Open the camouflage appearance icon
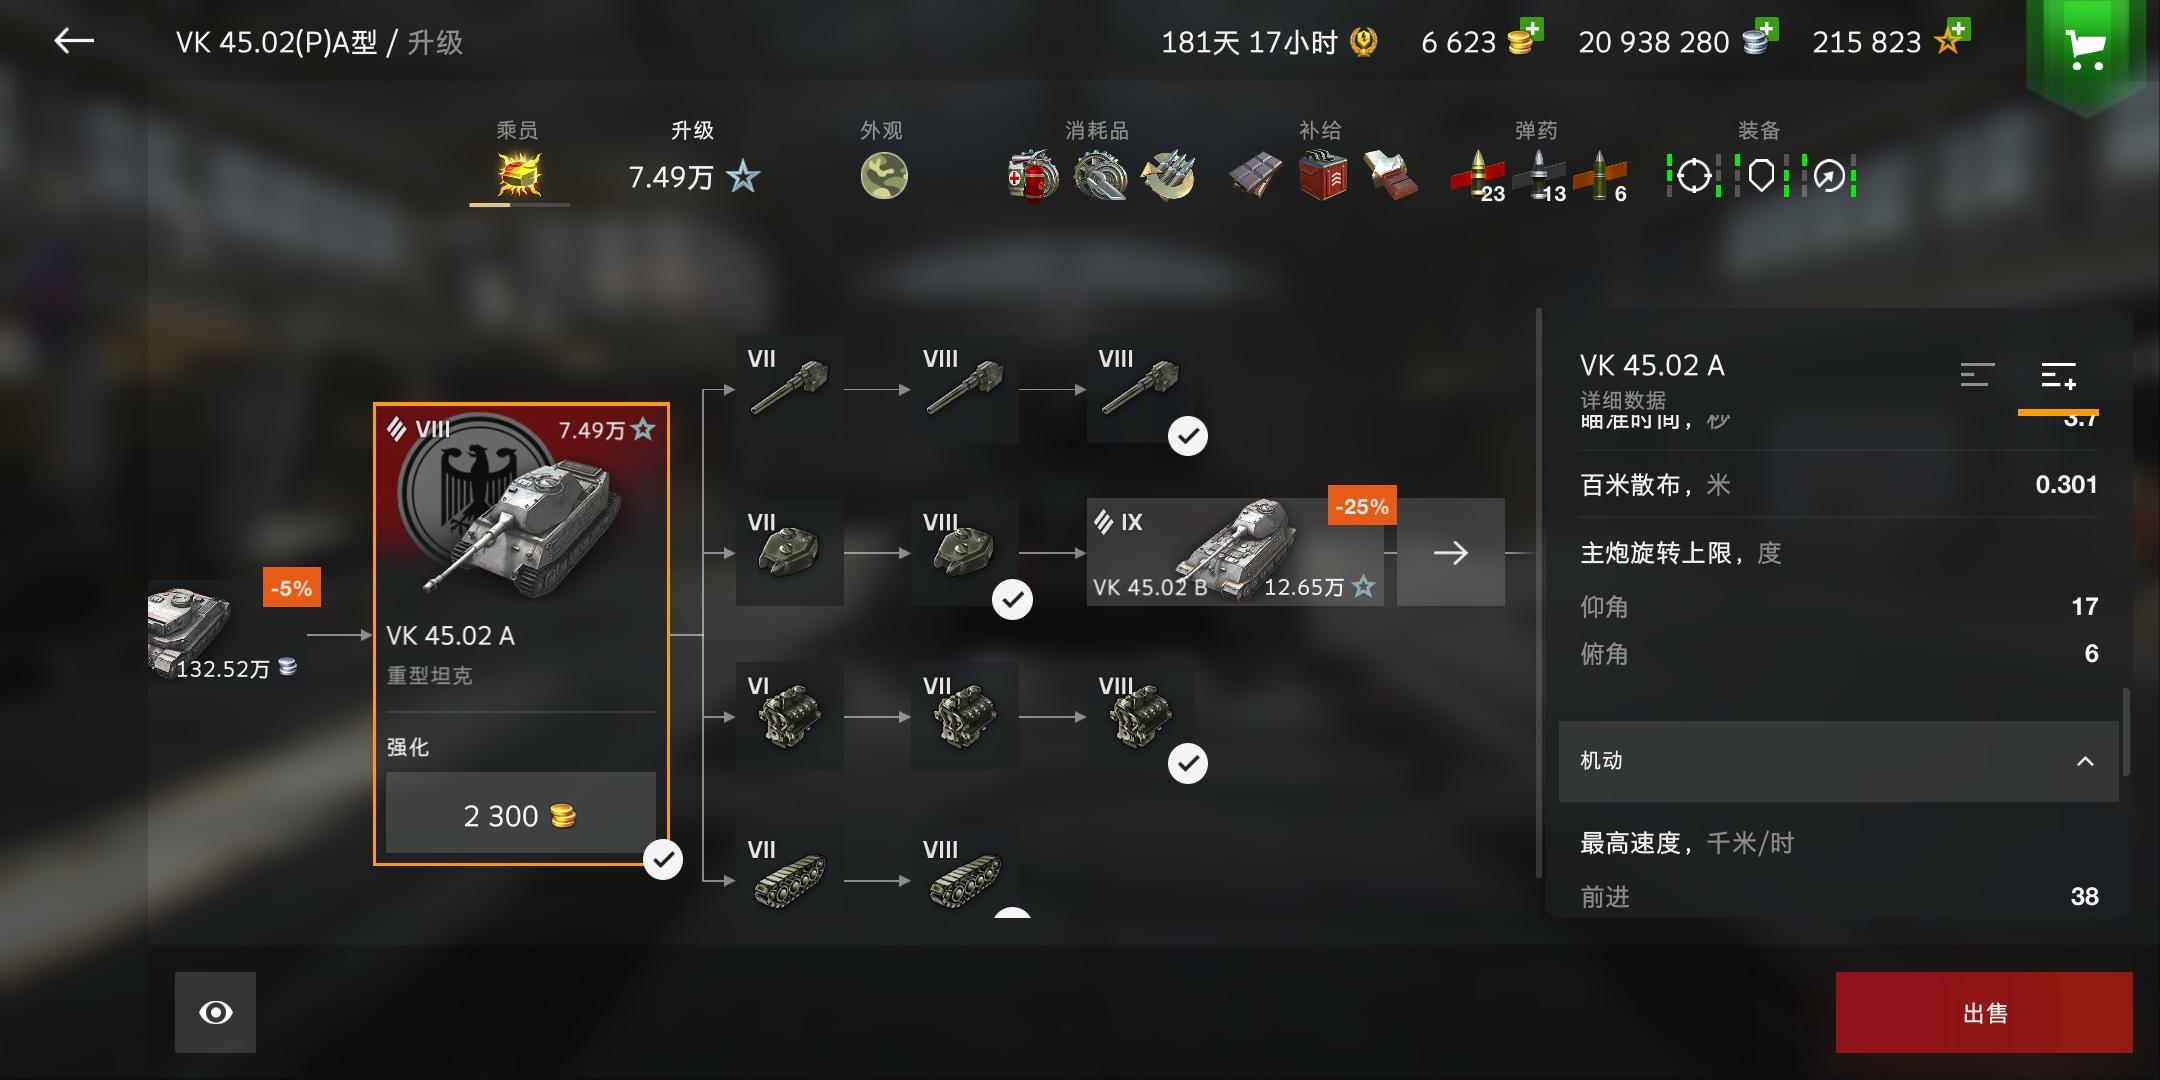 pos(884,176)
